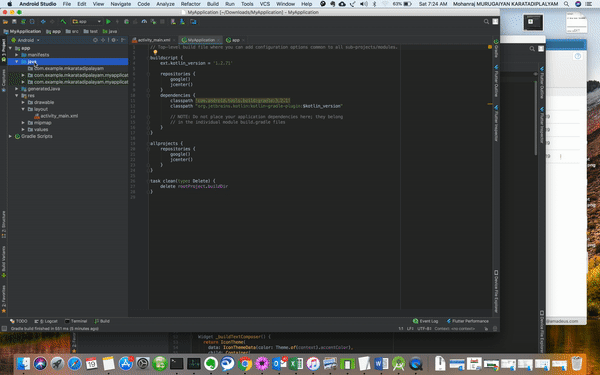Click the Flutter Performance button

468,321
